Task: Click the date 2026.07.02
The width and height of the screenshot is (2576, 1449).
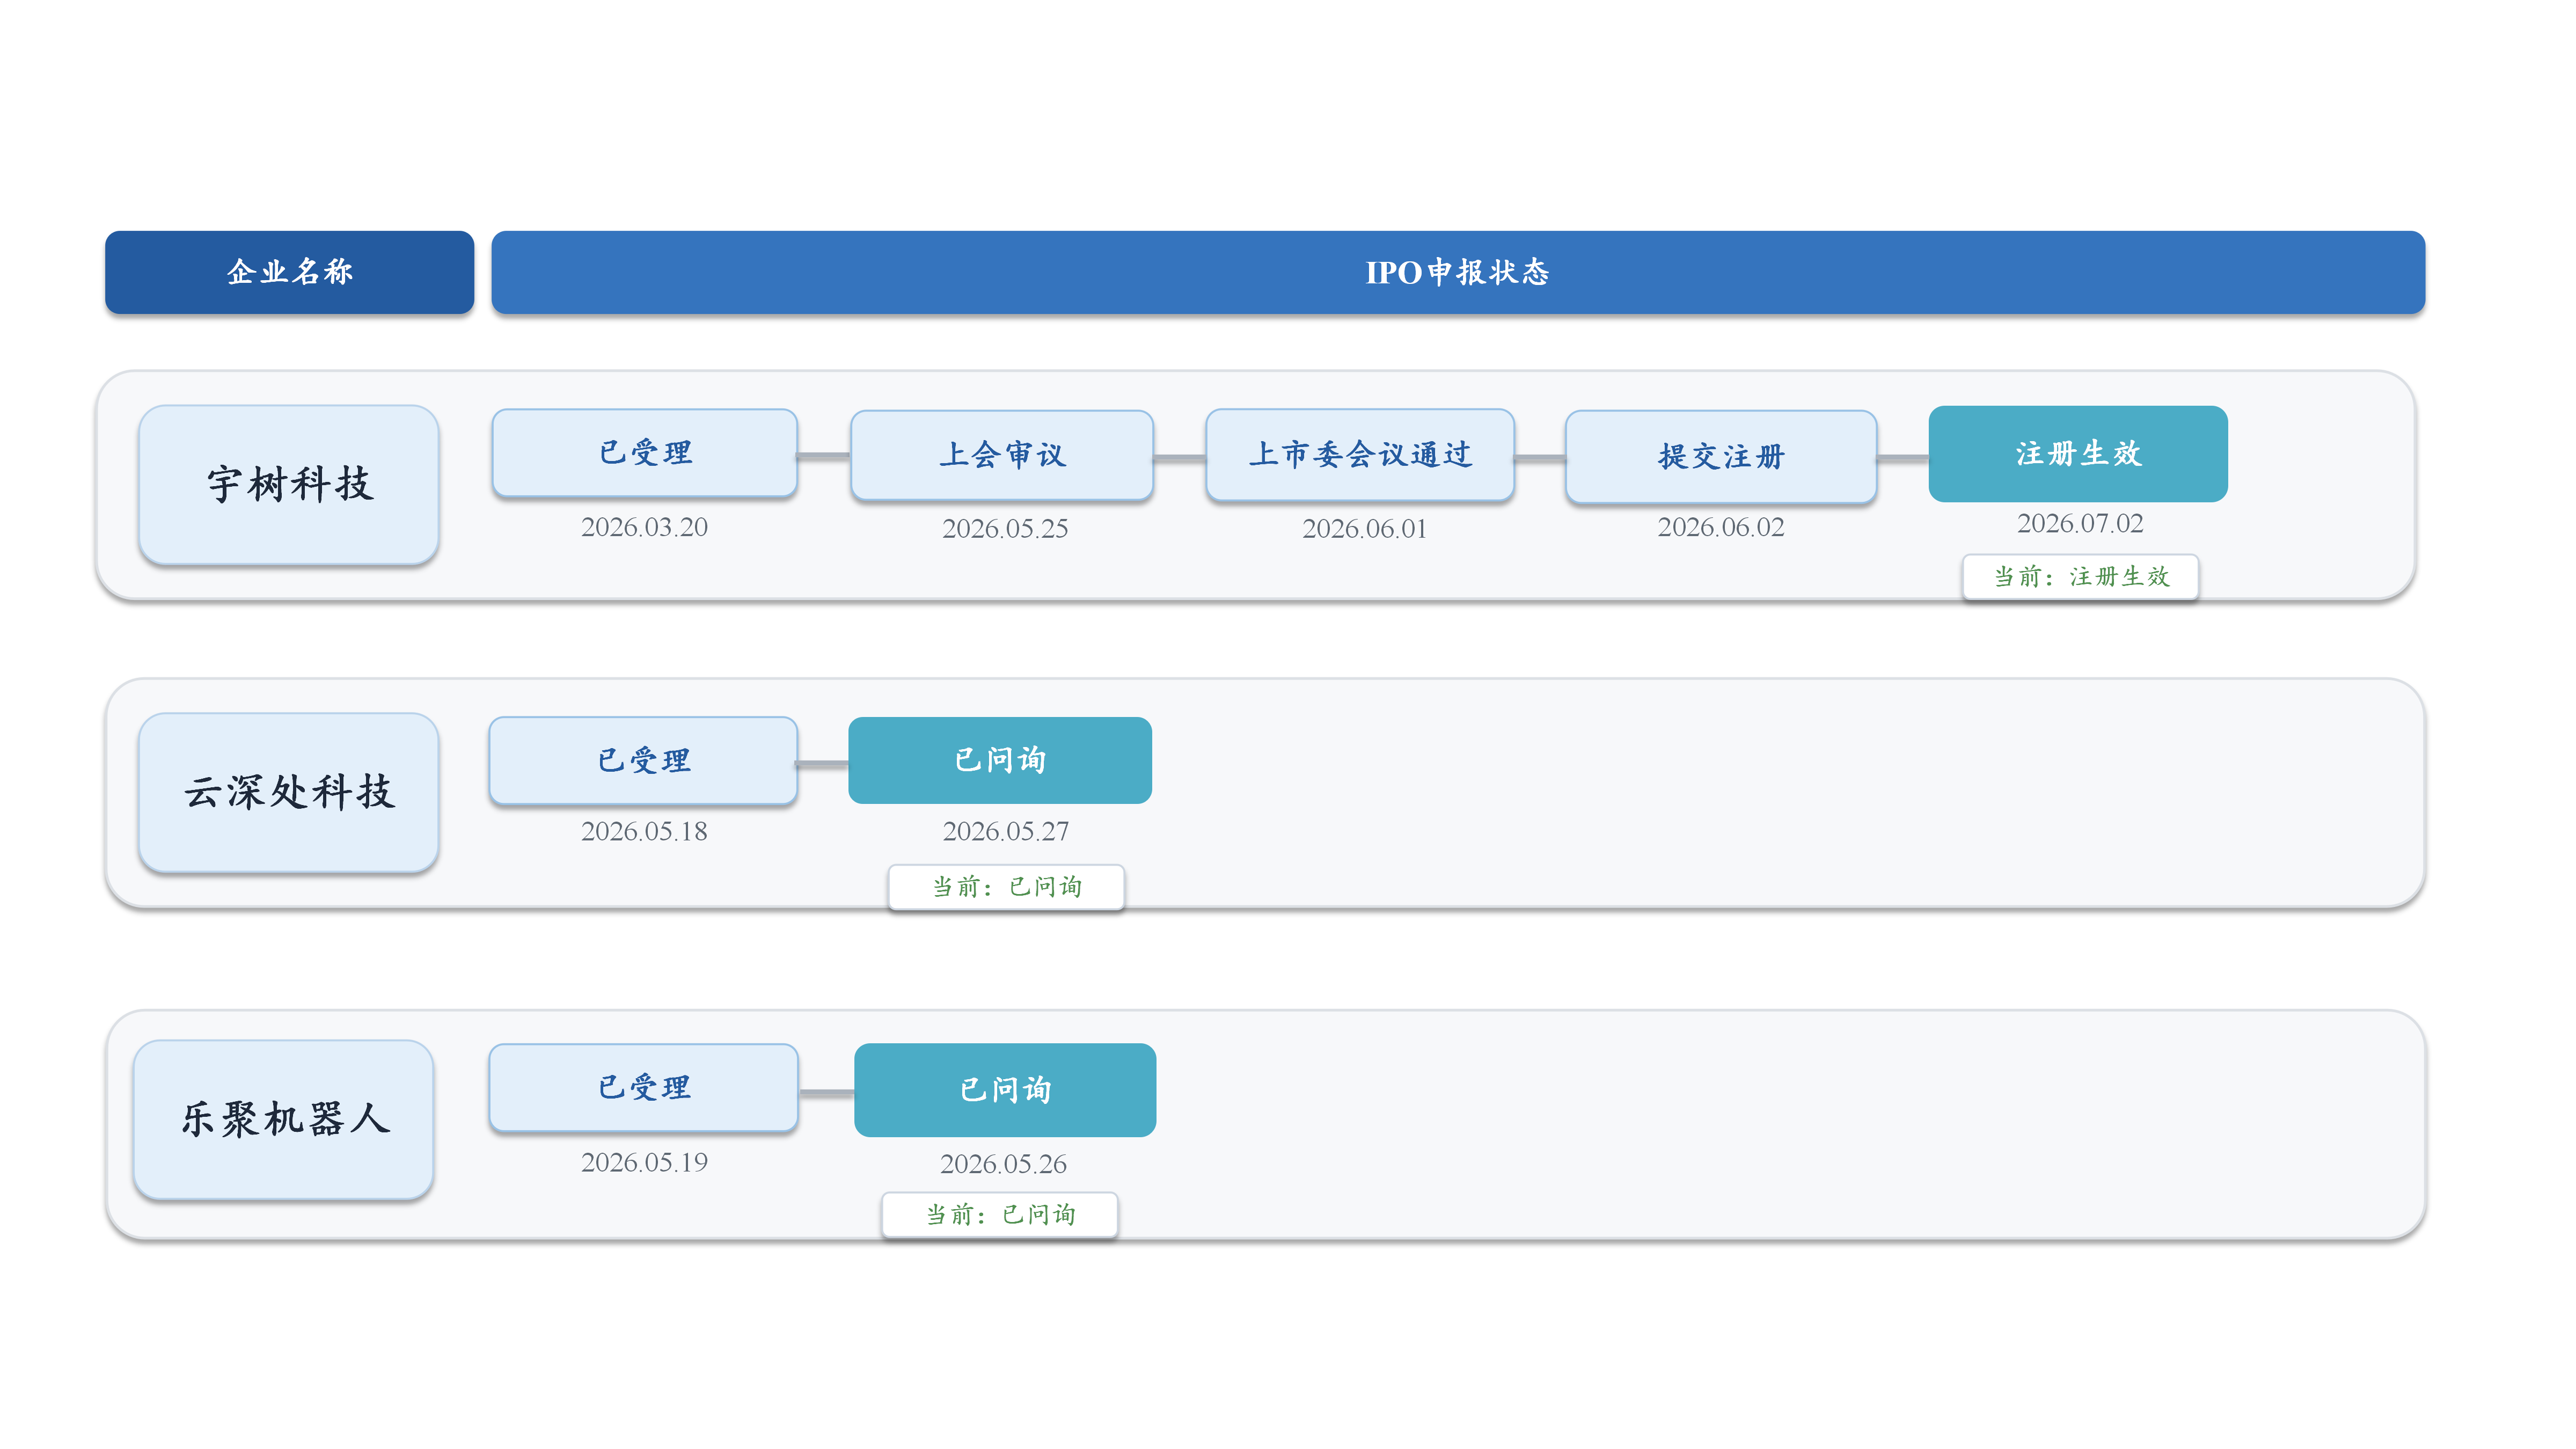Action: [x=2080, y=523]
